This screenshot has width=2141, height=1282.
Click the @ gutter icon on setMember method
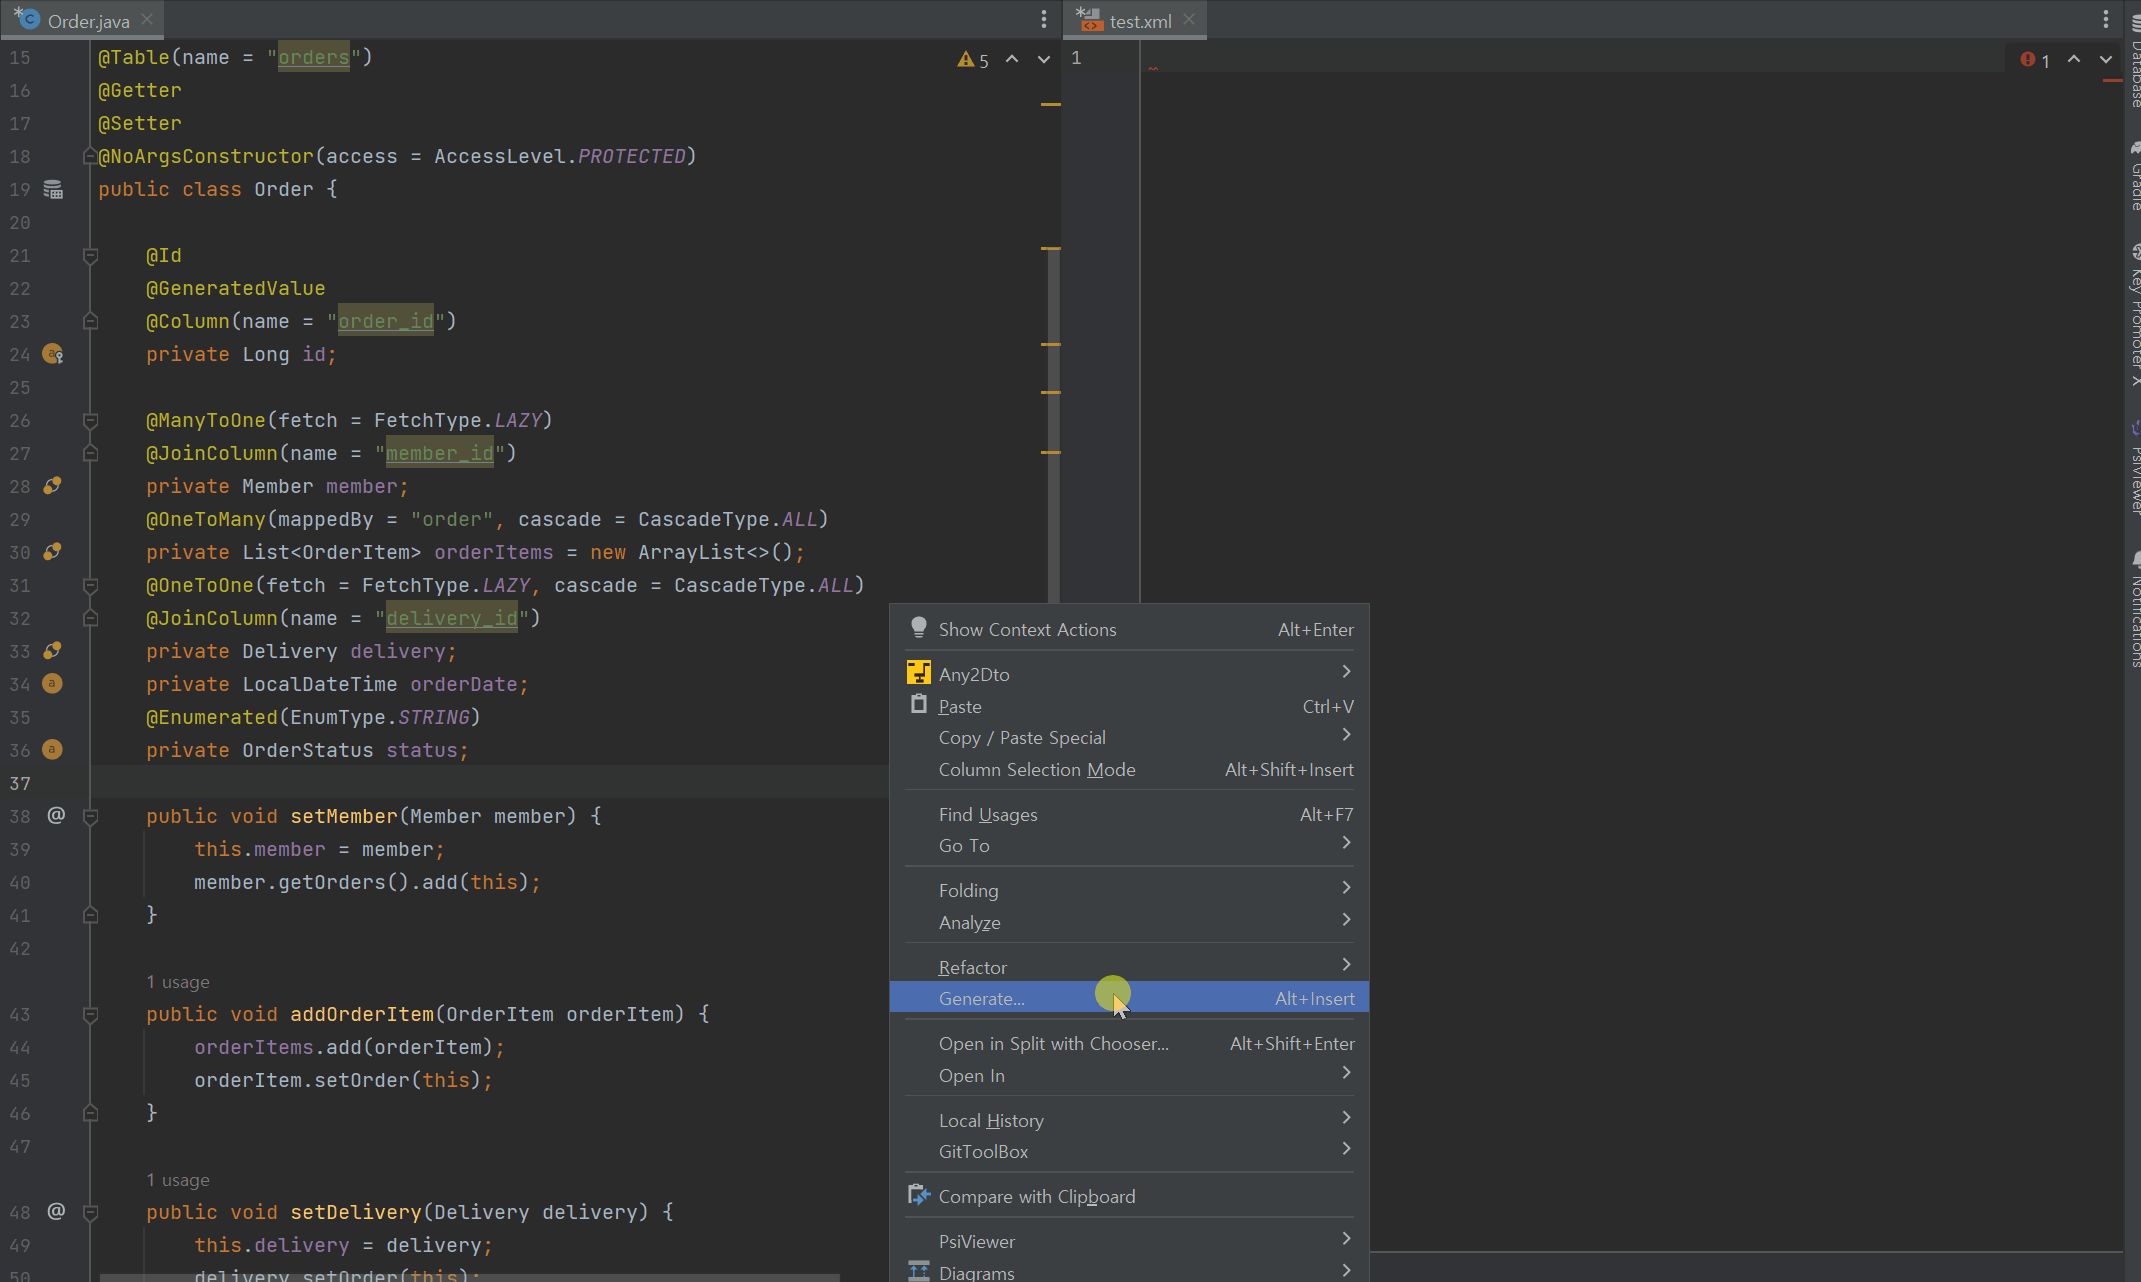tap(56, 816)
